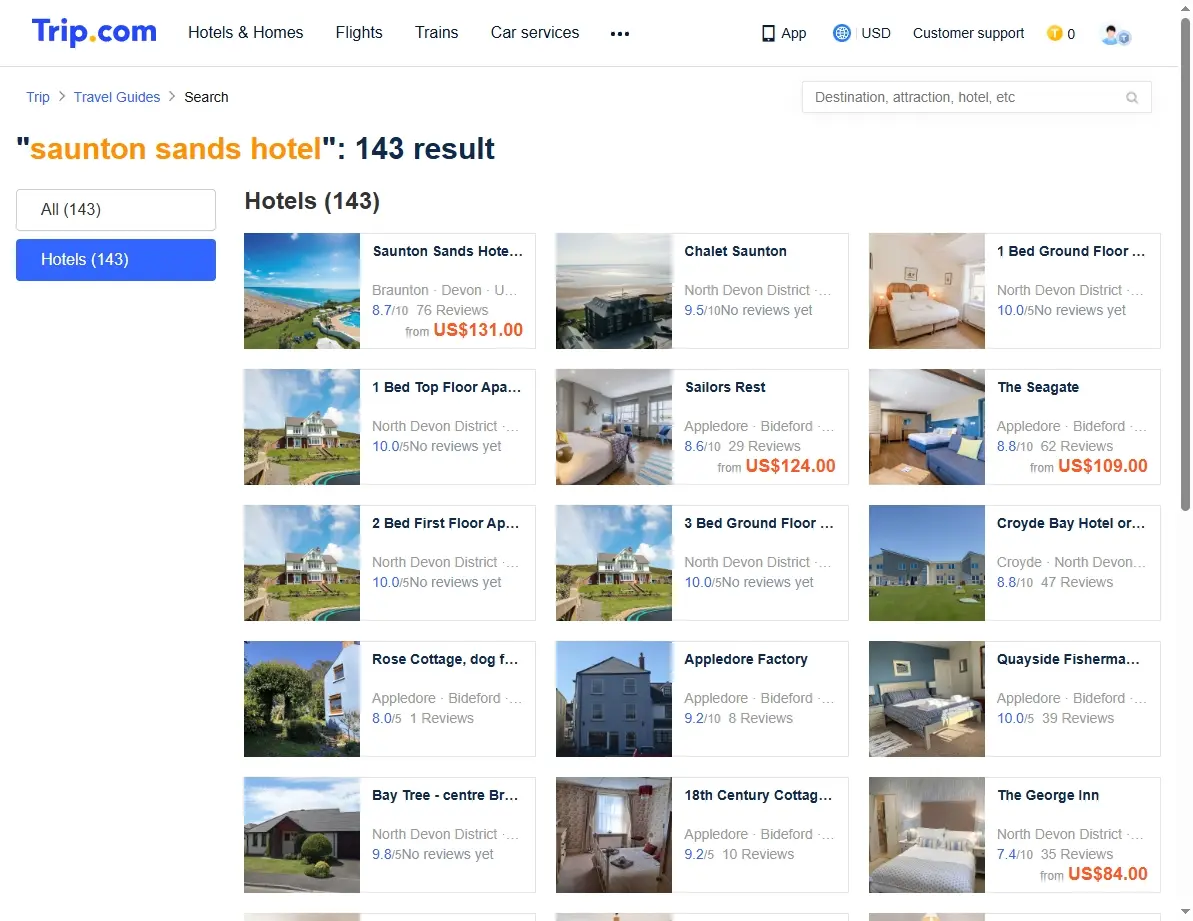Click Chalet Saunton thumbnail image

coord(614,291)
